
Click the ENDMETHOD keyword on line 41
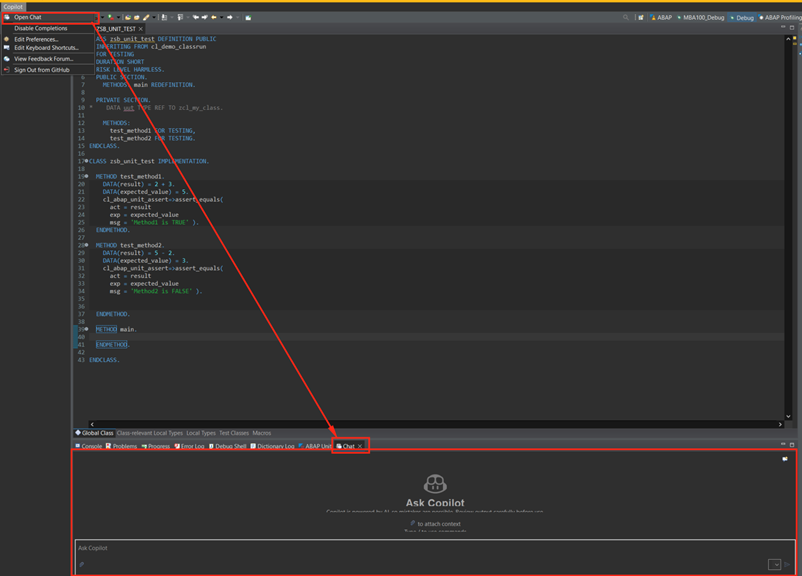(x=112, y=345)
